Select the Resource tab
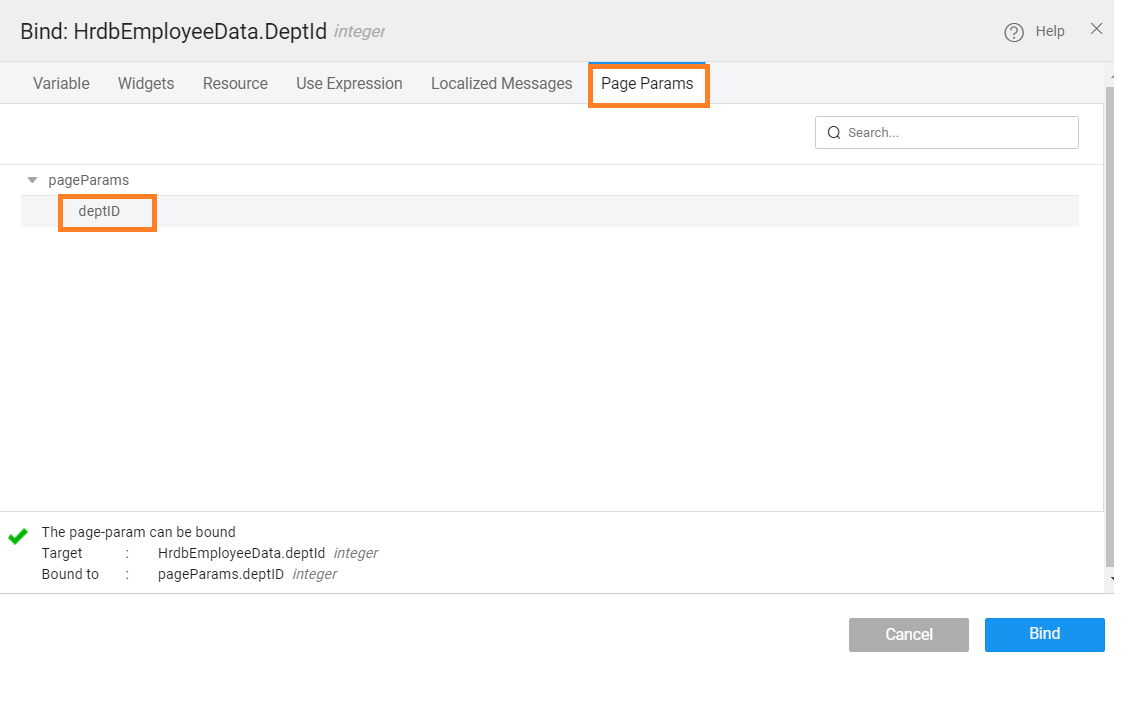 pyautogui.click(x=235, y=84)
